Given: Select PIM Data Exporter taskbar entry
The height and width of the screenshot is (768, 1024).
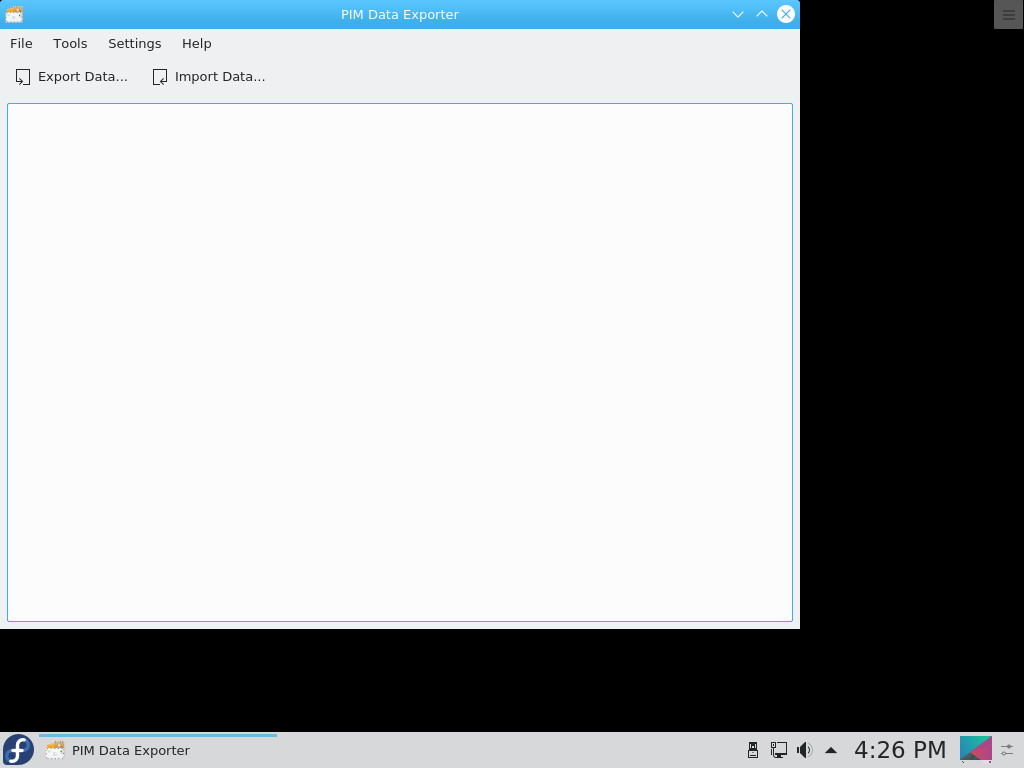Looking at the screenshot, I should [158, 750].
